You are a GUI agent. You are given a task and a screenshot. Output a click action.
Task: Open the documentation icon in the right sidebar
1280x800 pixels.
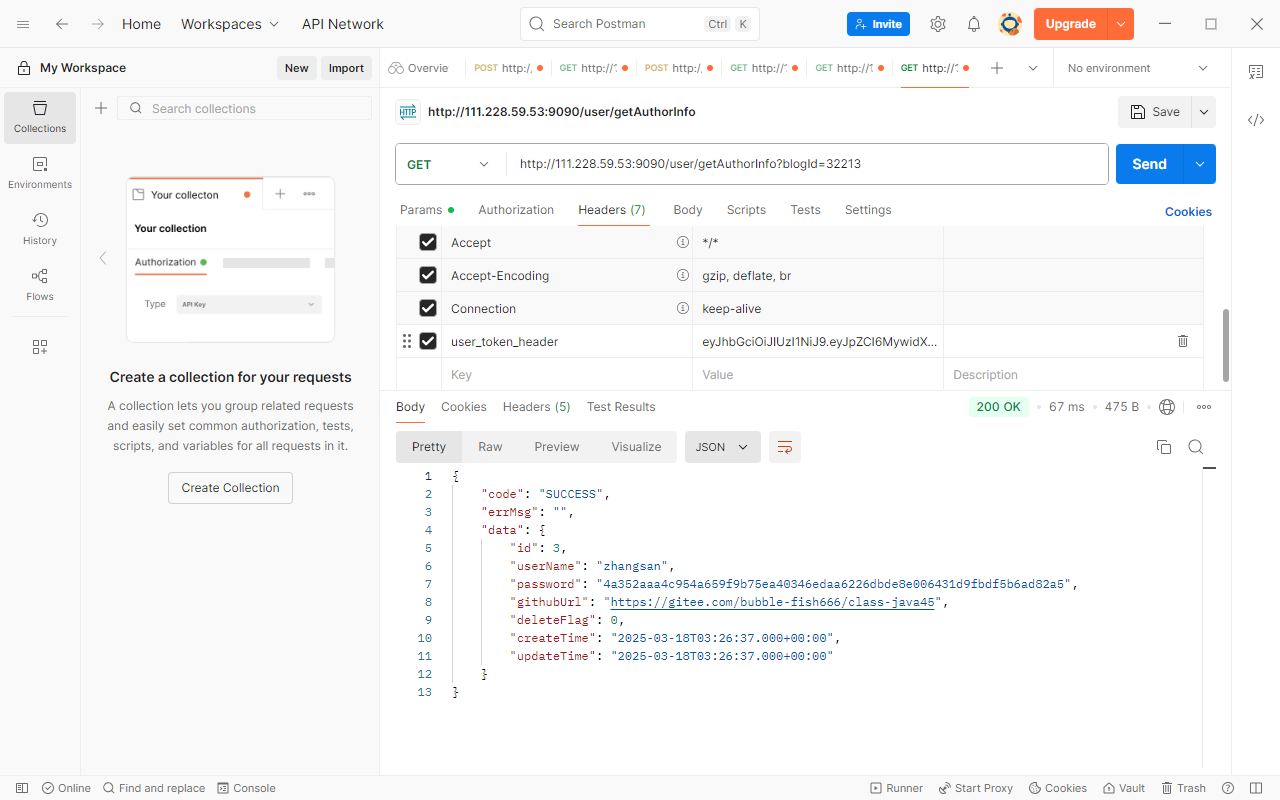coord(1256,72)
